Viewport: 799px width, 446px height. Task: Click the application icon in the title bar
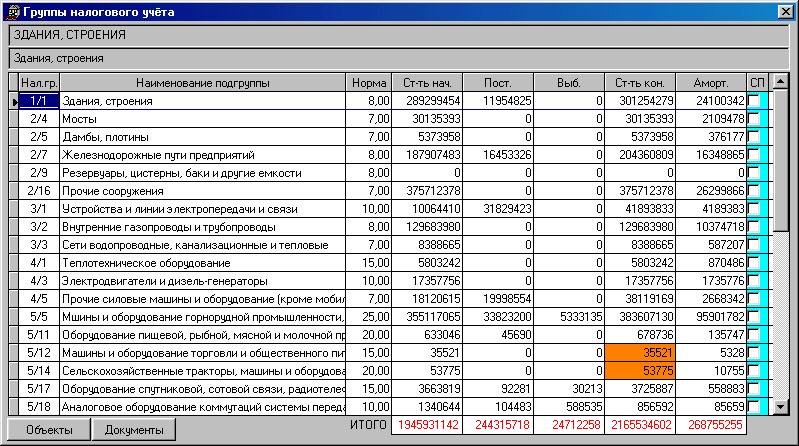pyautogui.click(x=13, y=12)
